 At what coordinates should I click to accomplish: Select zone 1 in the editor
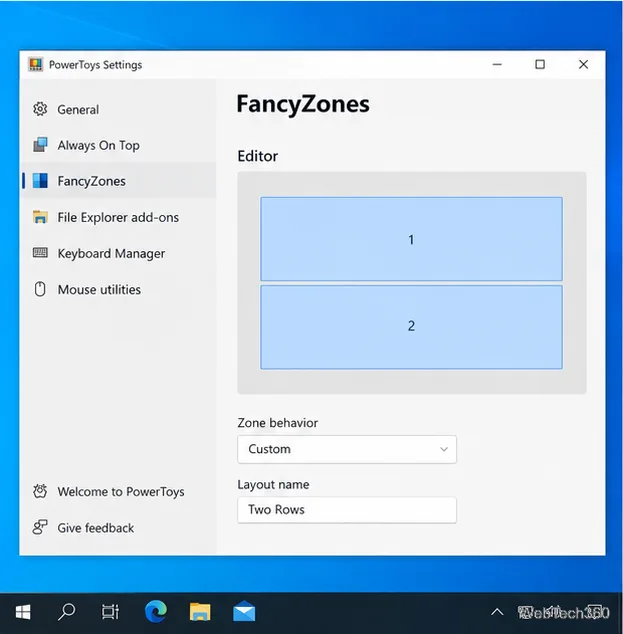(x=411, y=239)
